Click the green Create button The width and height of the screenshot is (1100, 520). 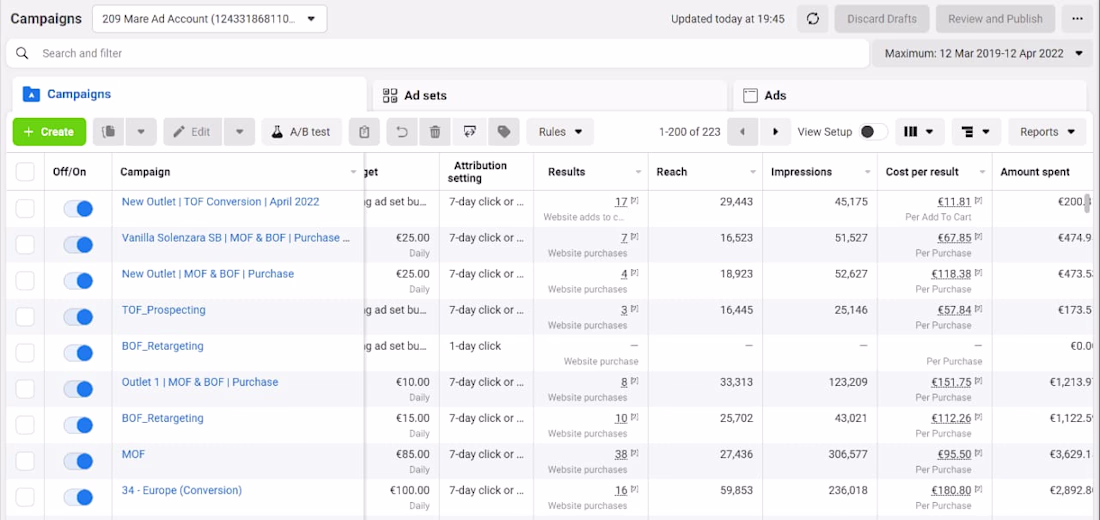[x=49, y=132]
